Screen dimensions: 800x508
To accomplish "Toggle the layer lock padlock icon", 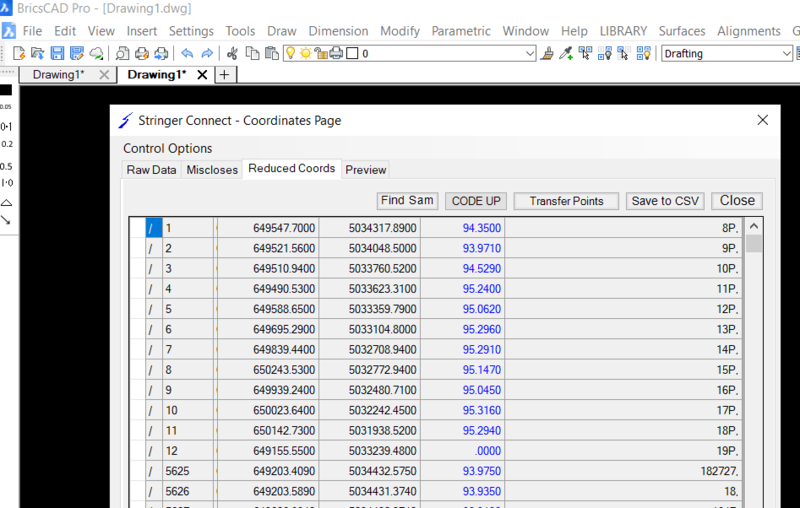I will coord(321,53).
